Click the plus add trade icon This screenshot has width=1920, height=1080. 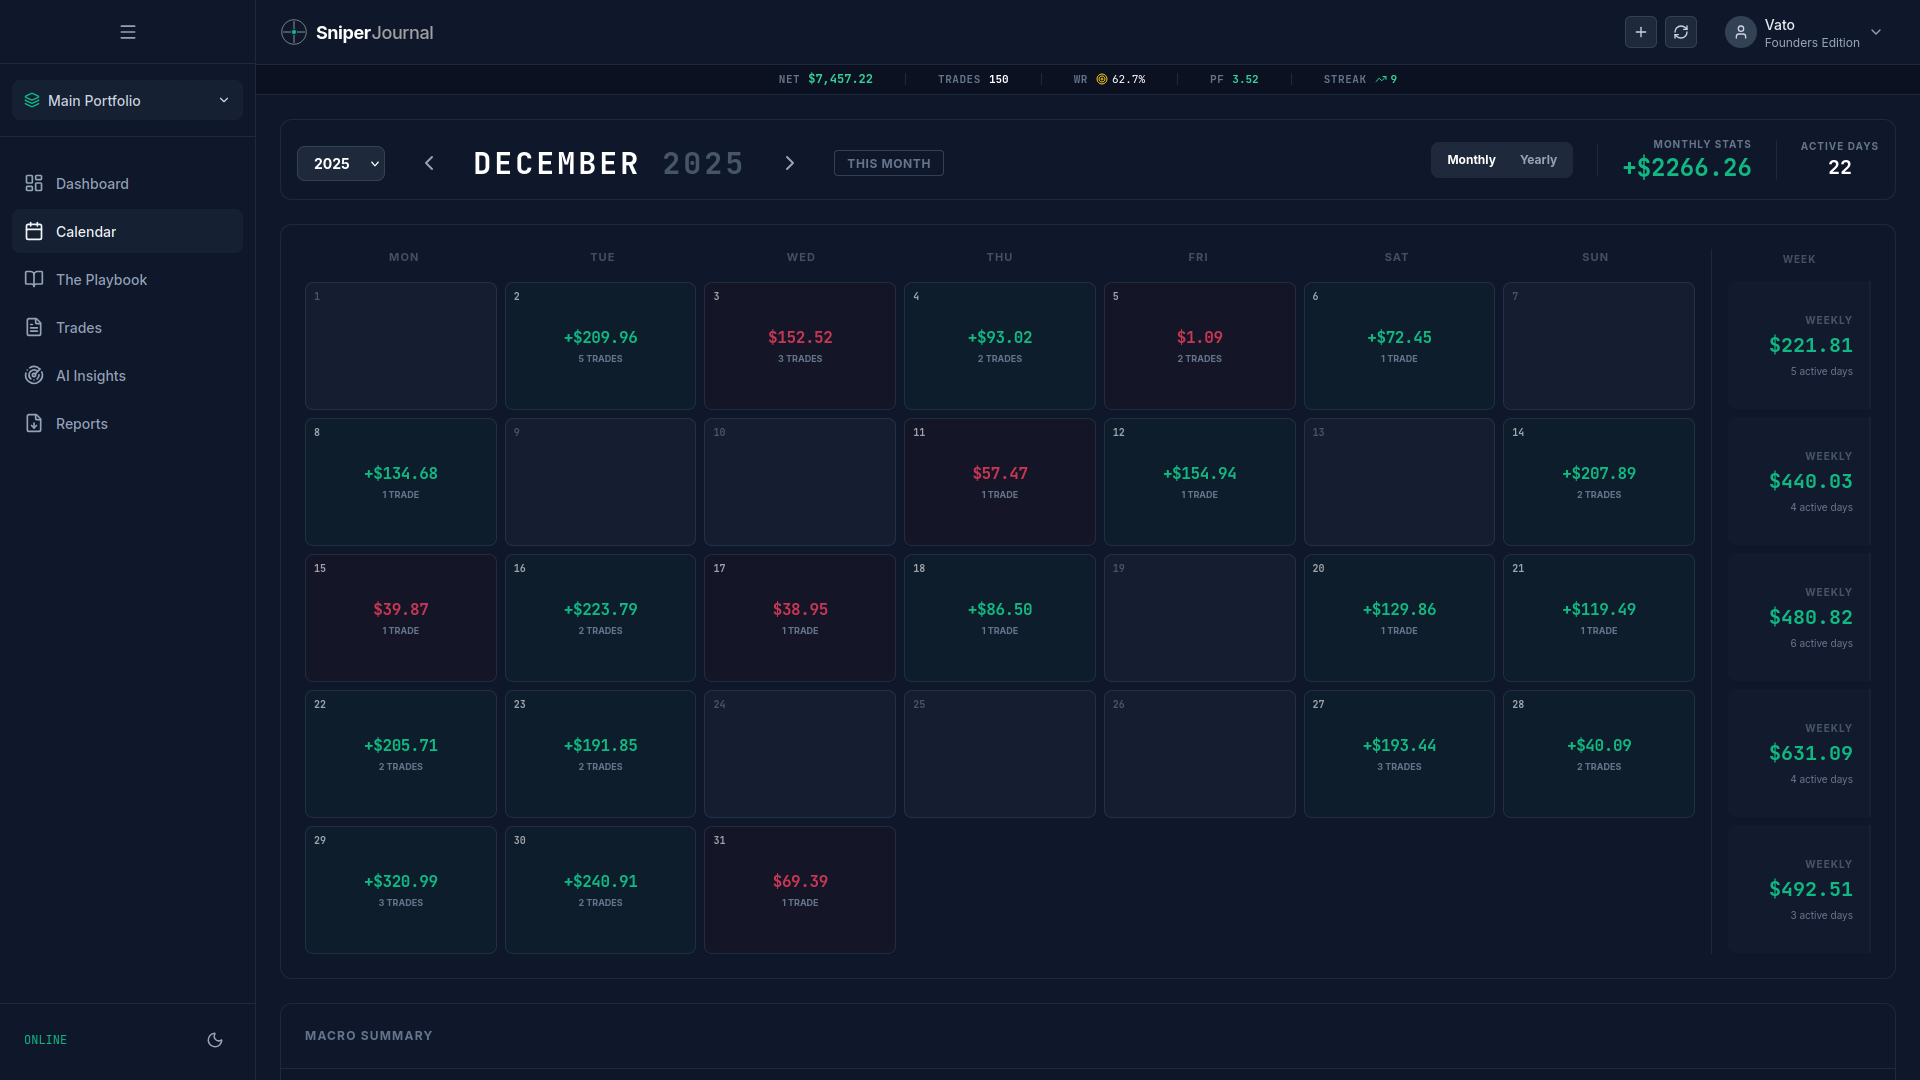tap(1641, 32)
